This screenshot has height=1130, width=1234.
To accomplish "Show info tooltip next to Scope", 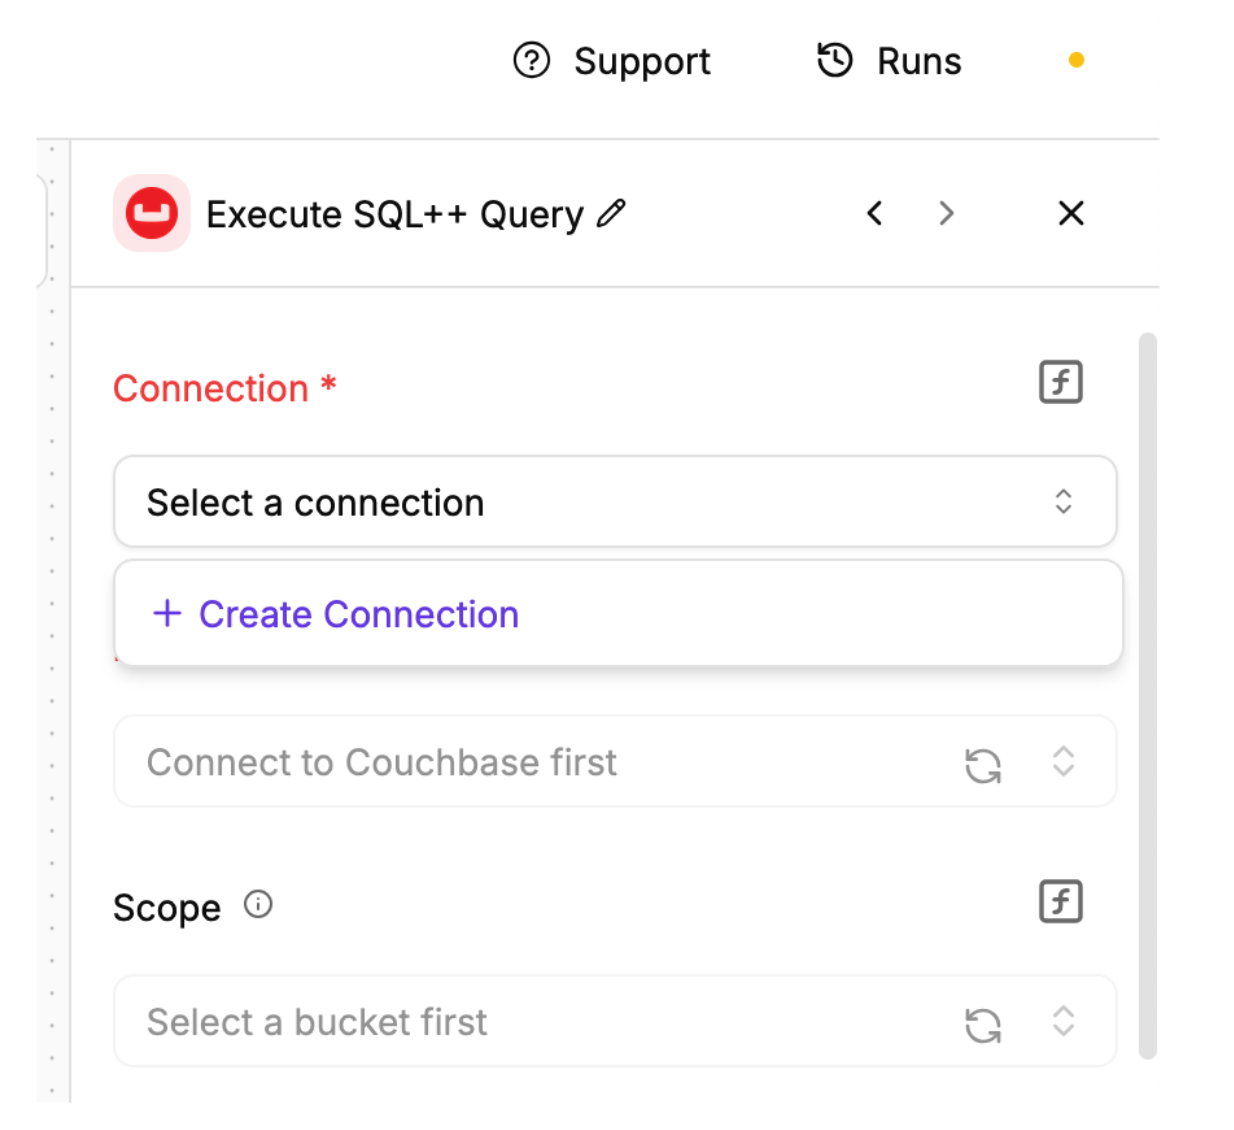I will click(x=258, y=905).
